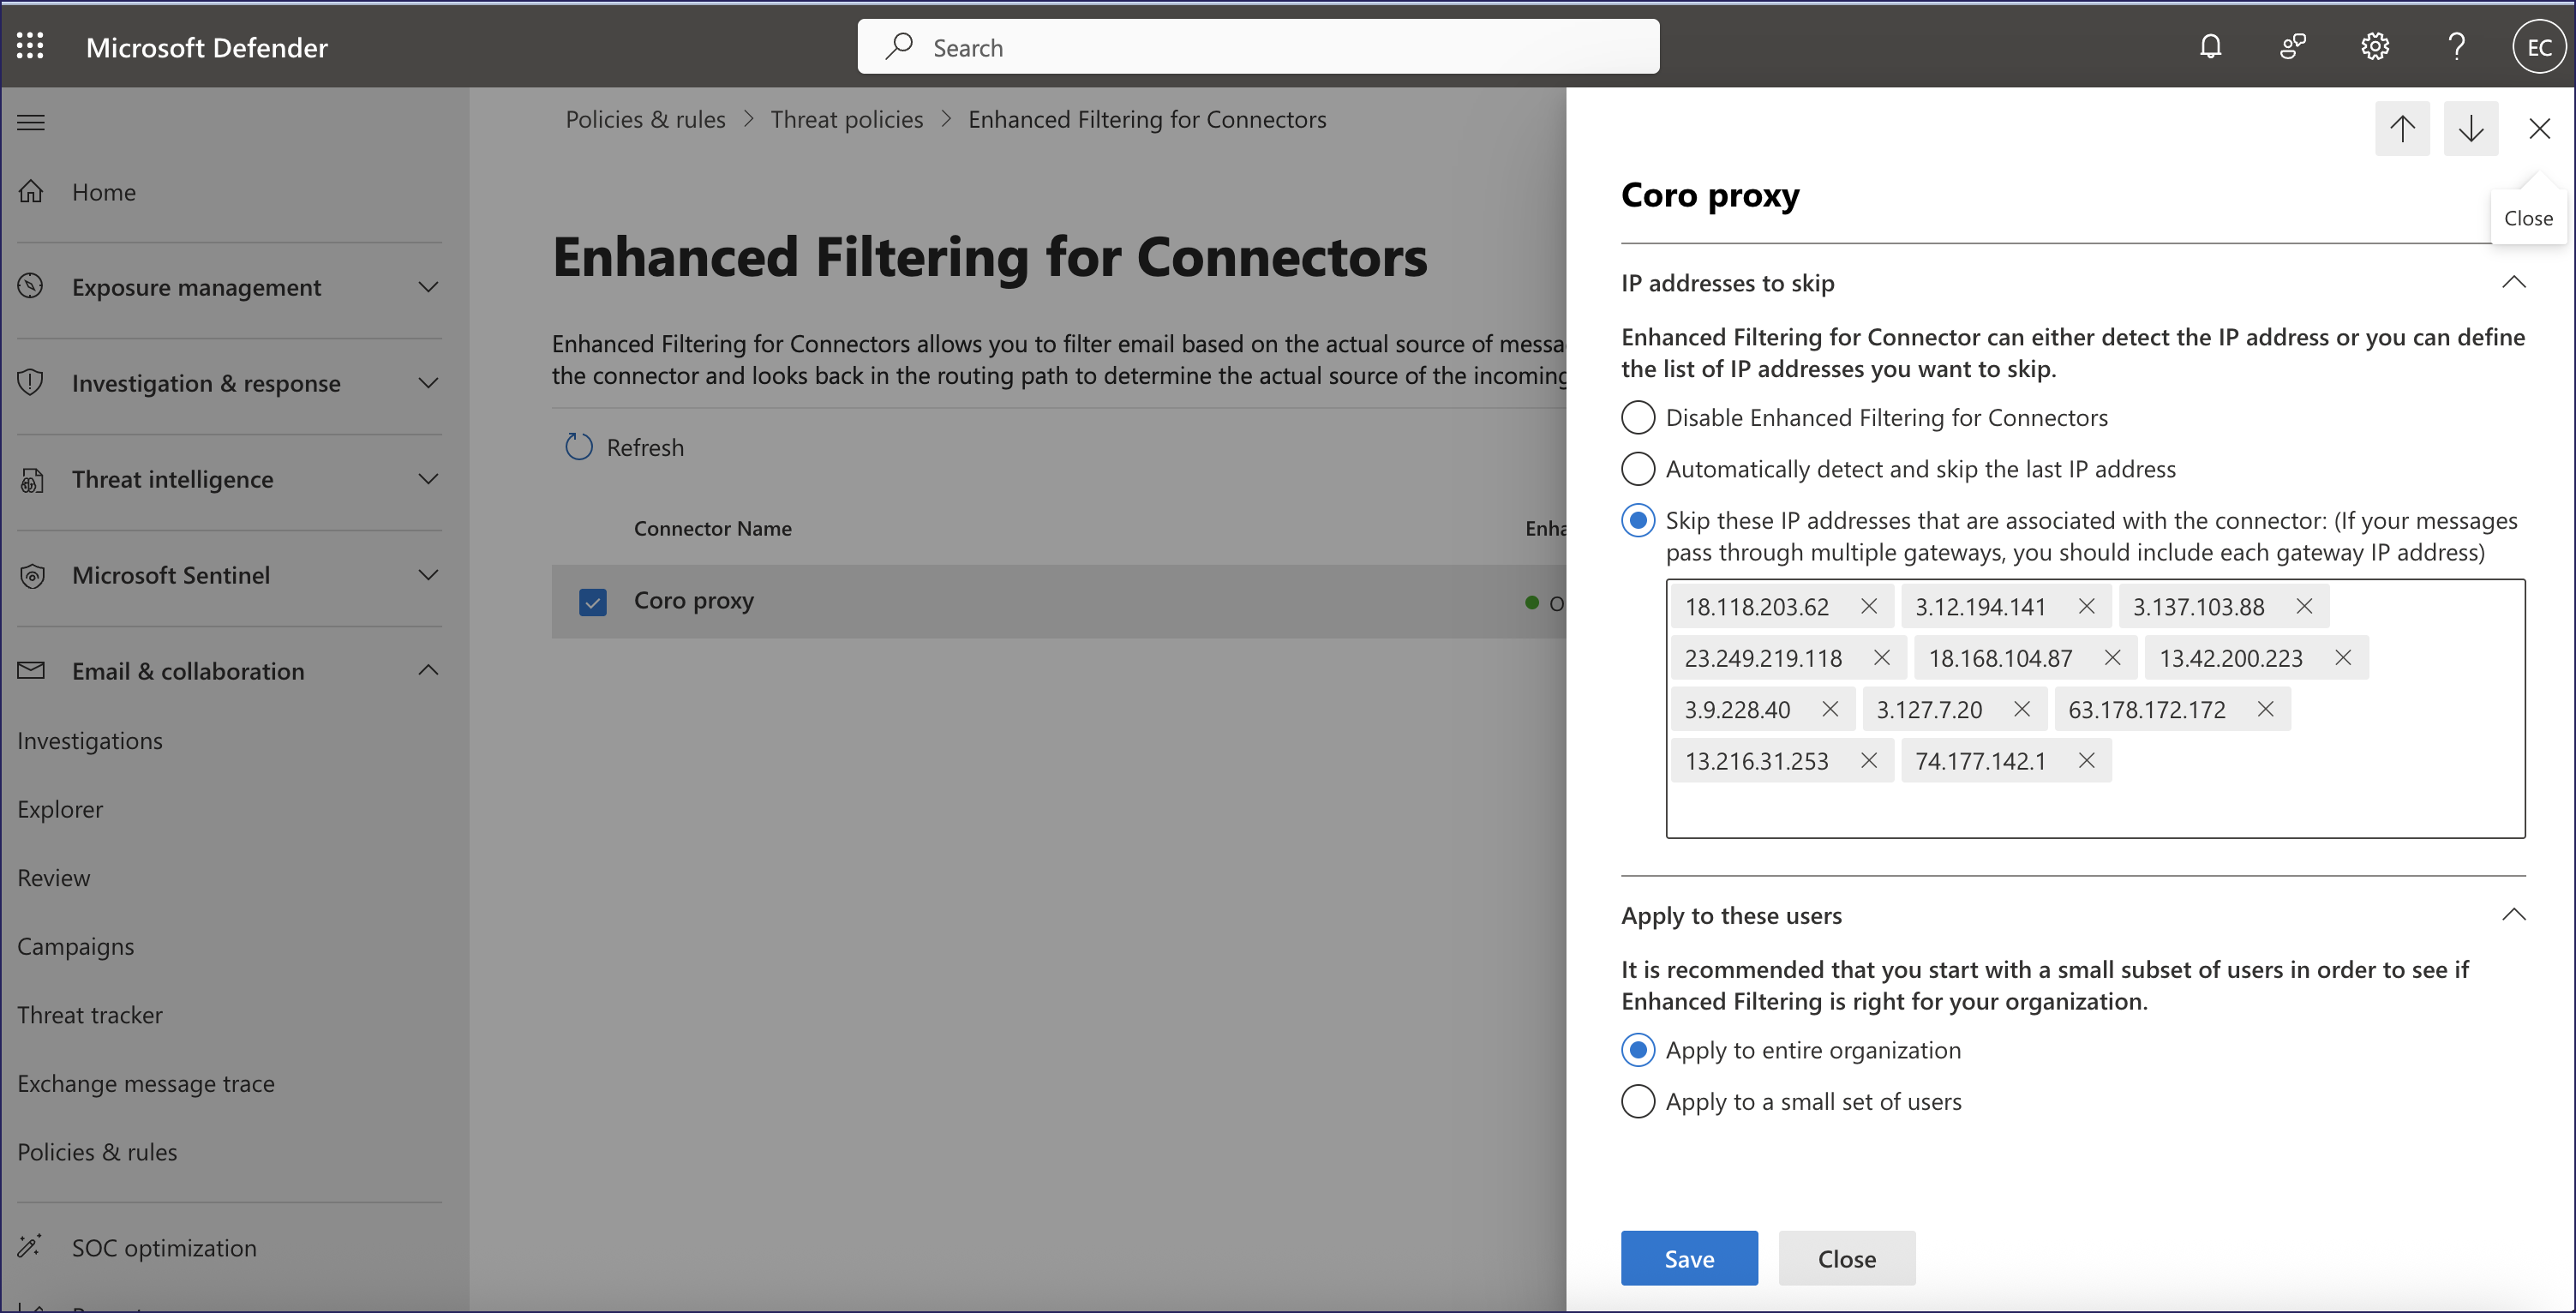Screen dimensions: 2576x1313
Task: Uncheck the Coro proxy connector checkbox
Action: [x=593, y=601]
